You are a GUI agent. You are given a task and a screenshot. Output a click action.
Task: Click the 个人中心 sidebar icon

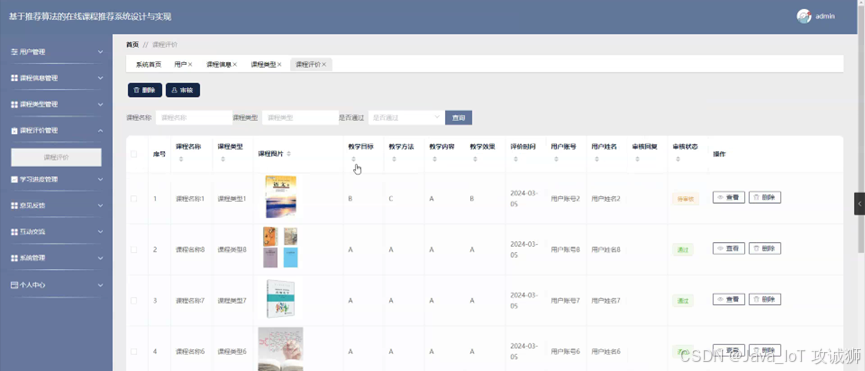(14, 285)
